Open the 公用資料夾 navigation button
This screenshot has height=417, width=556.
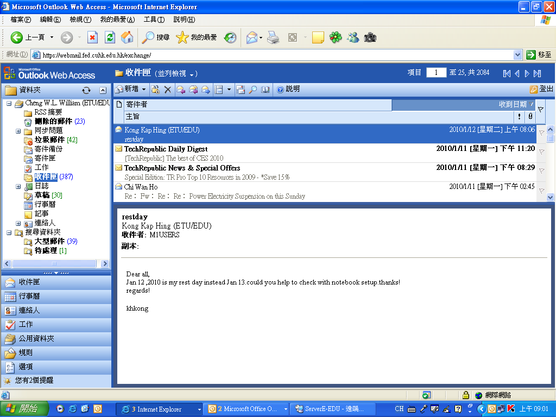tap(56, 339)
